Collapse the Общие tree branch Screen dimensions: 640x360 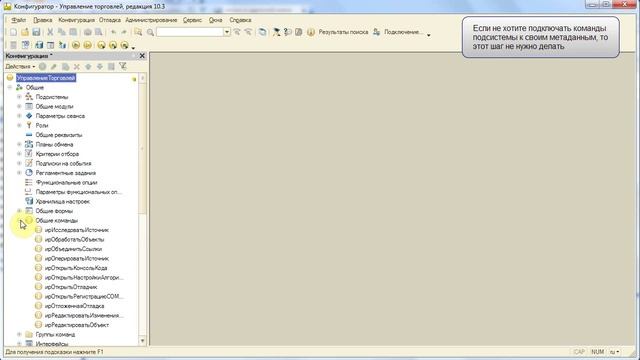10,87
